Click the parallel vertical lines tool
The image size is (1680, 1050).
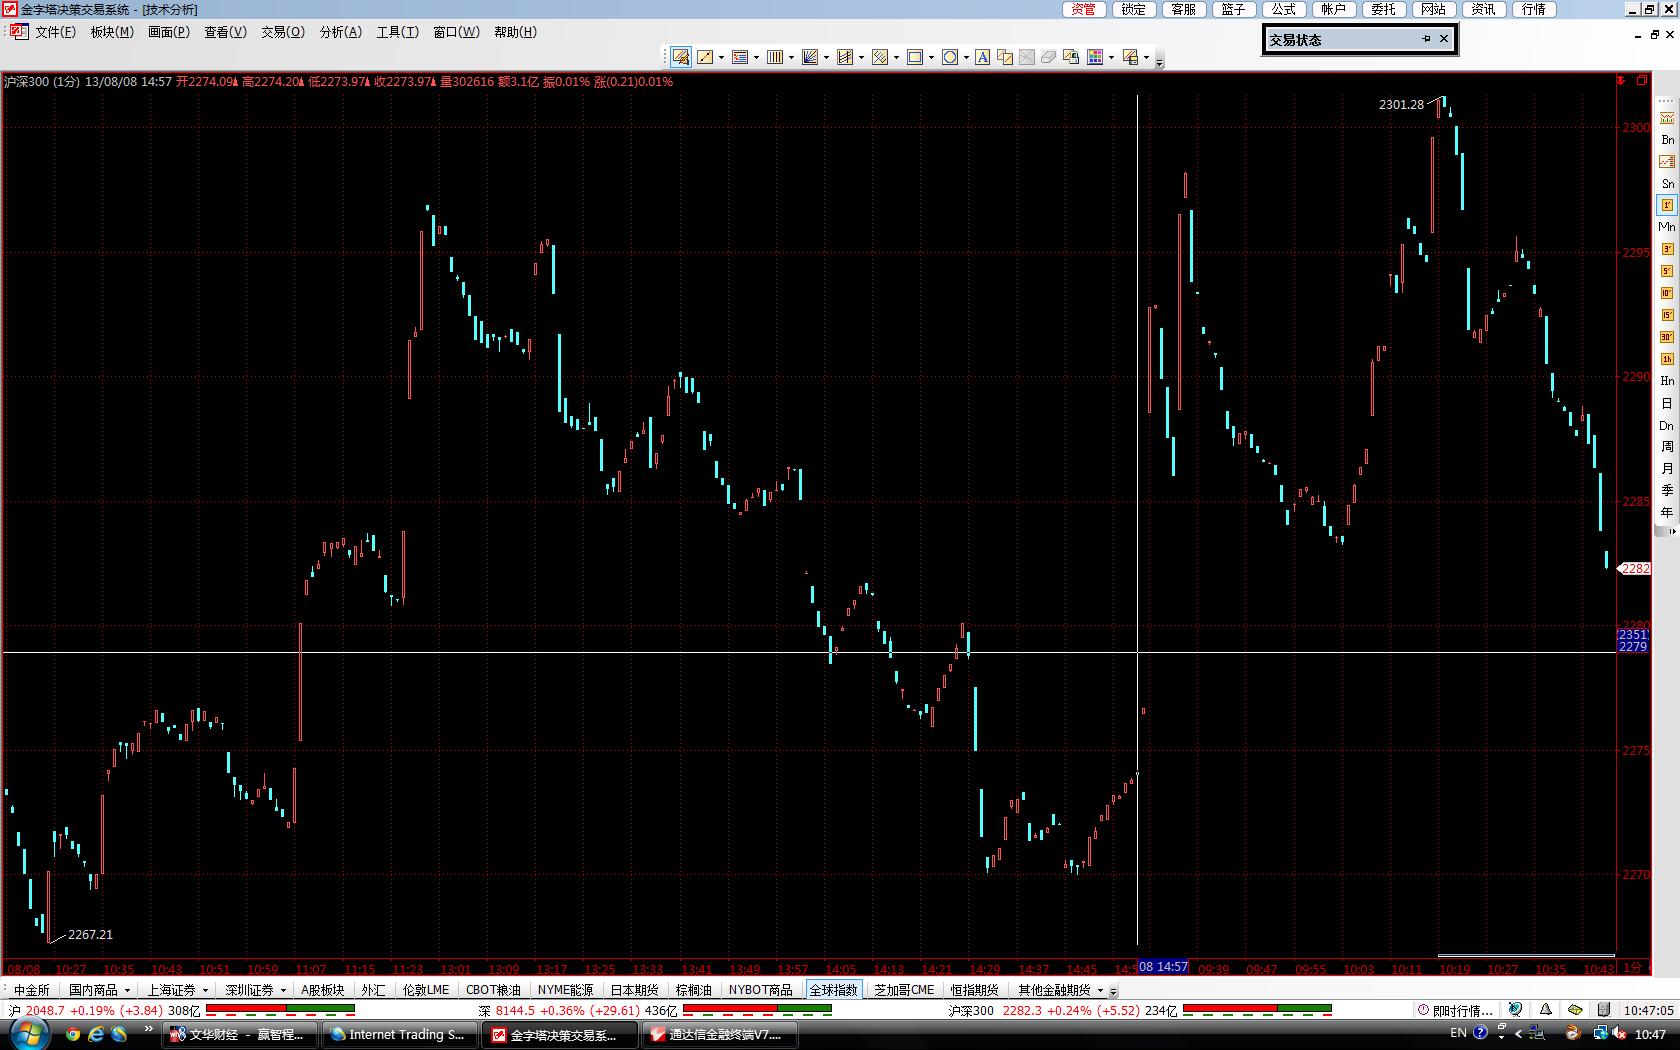[x=775, y=57]
